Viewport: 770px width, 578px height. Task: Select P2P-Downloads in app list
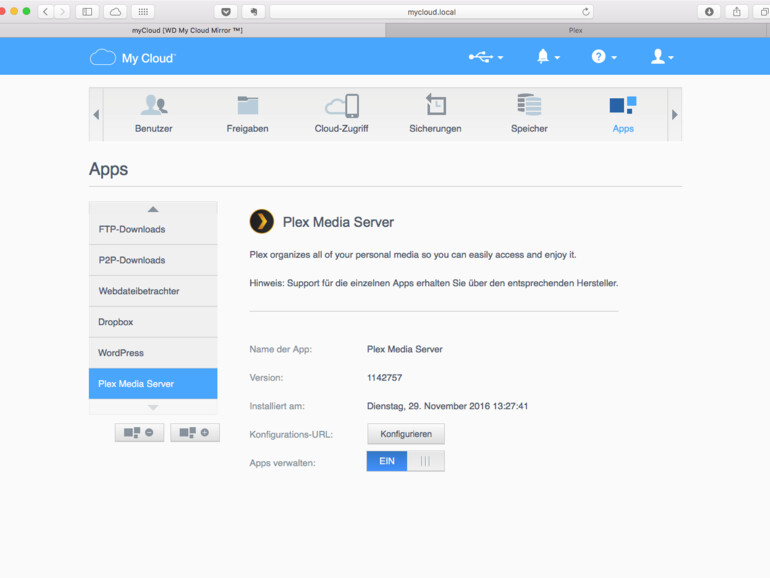coord(153,260)
